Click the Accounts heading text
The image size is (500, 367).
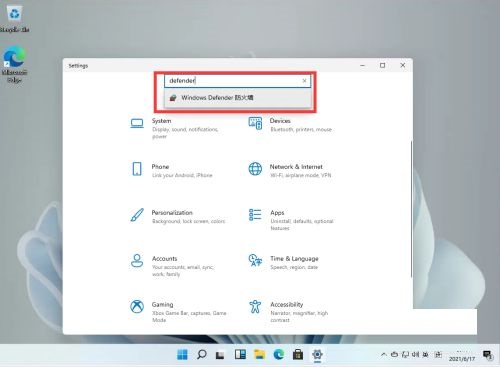tap(164, 258)
